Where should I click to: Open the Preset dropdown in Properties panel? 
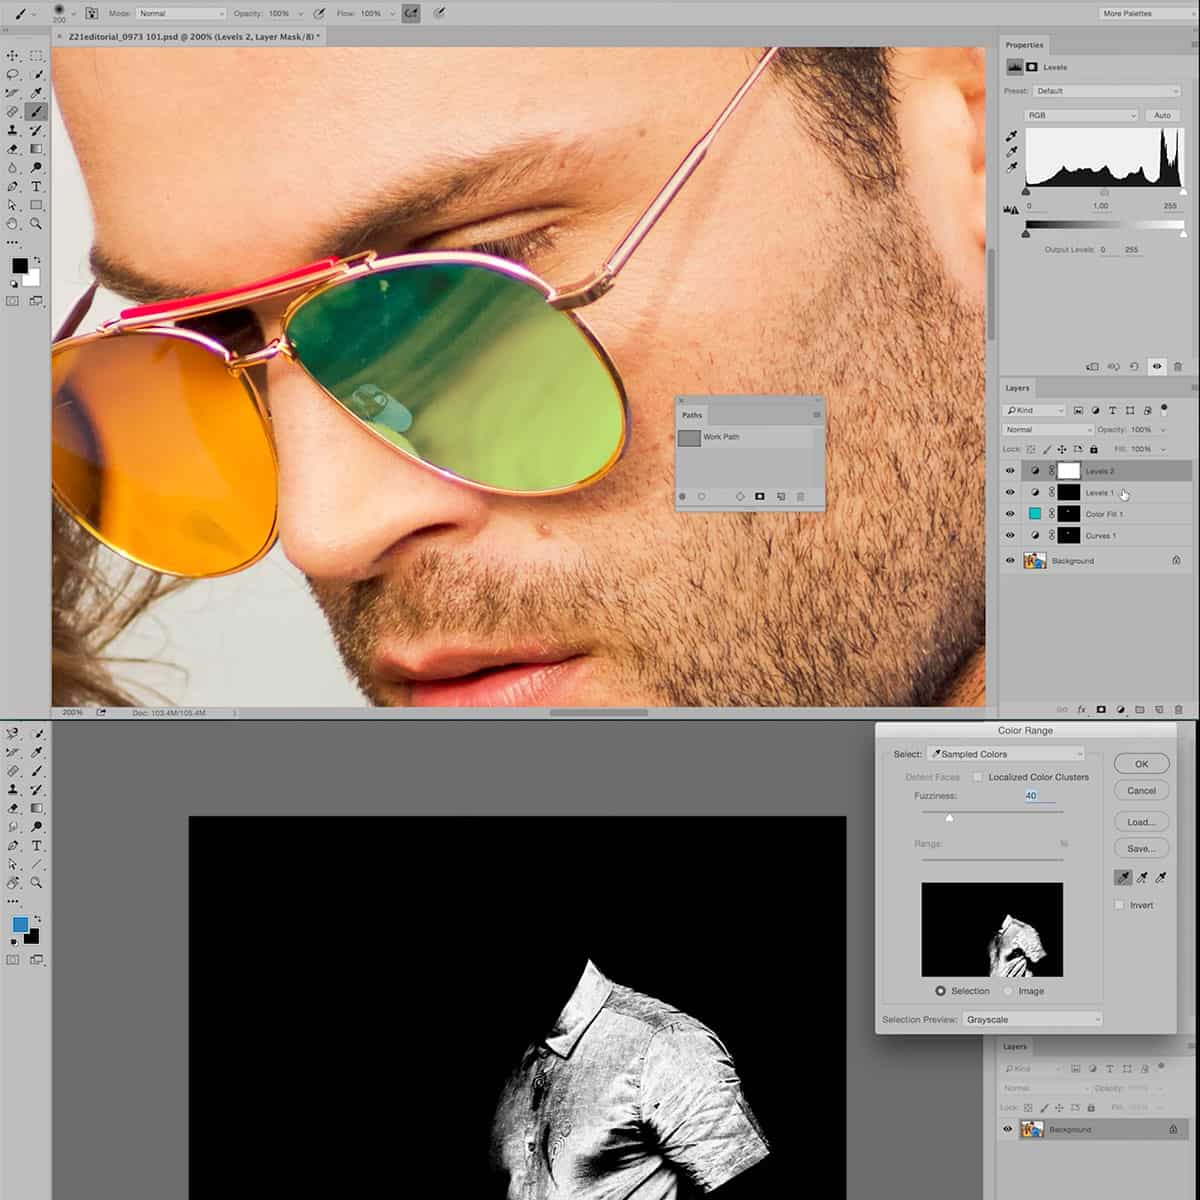[1107, 91]
